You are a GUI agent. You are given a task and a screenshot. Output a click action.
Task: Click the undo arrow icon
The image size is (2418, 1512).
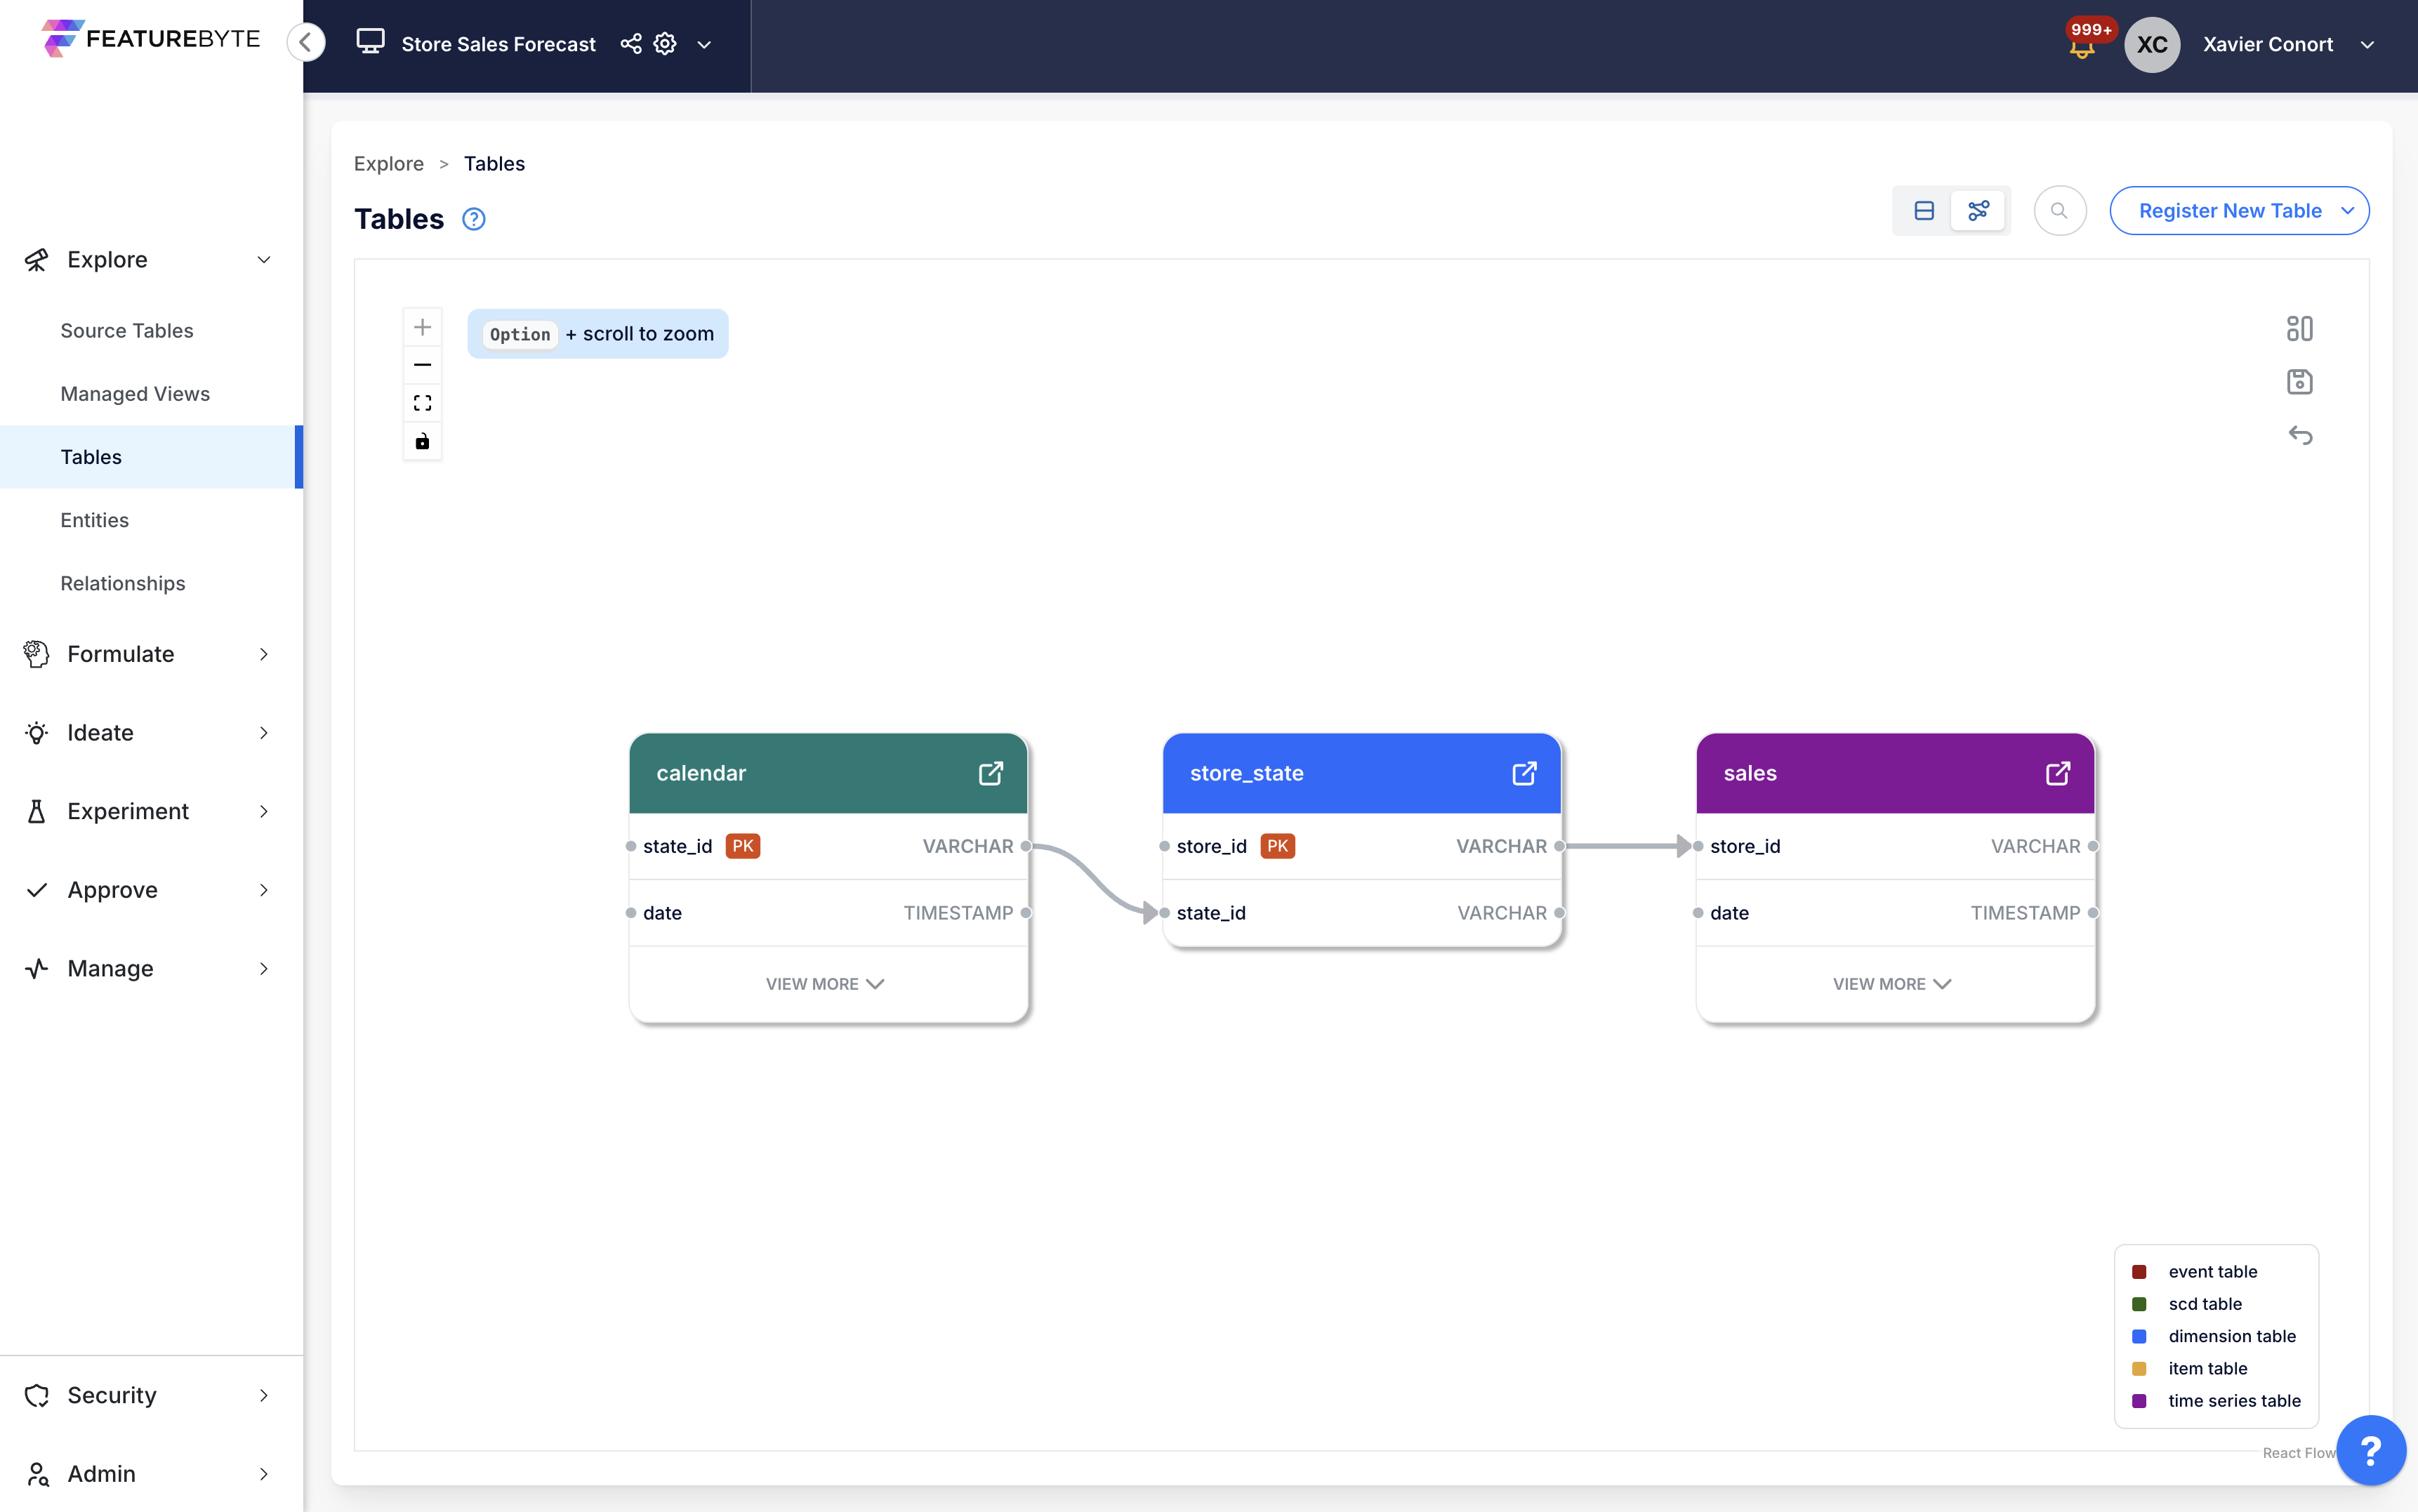2299,435
